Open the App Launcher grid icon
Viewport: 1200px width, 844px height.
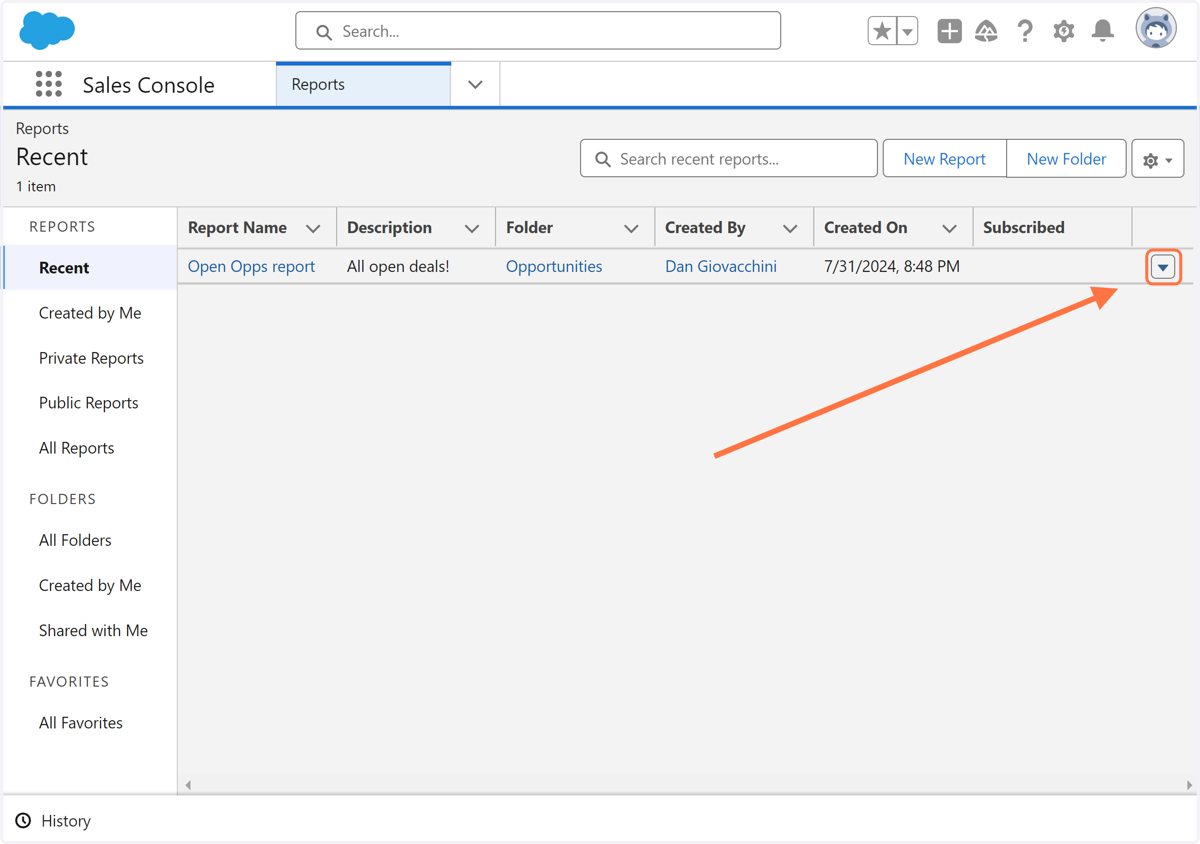pos(49,84)
